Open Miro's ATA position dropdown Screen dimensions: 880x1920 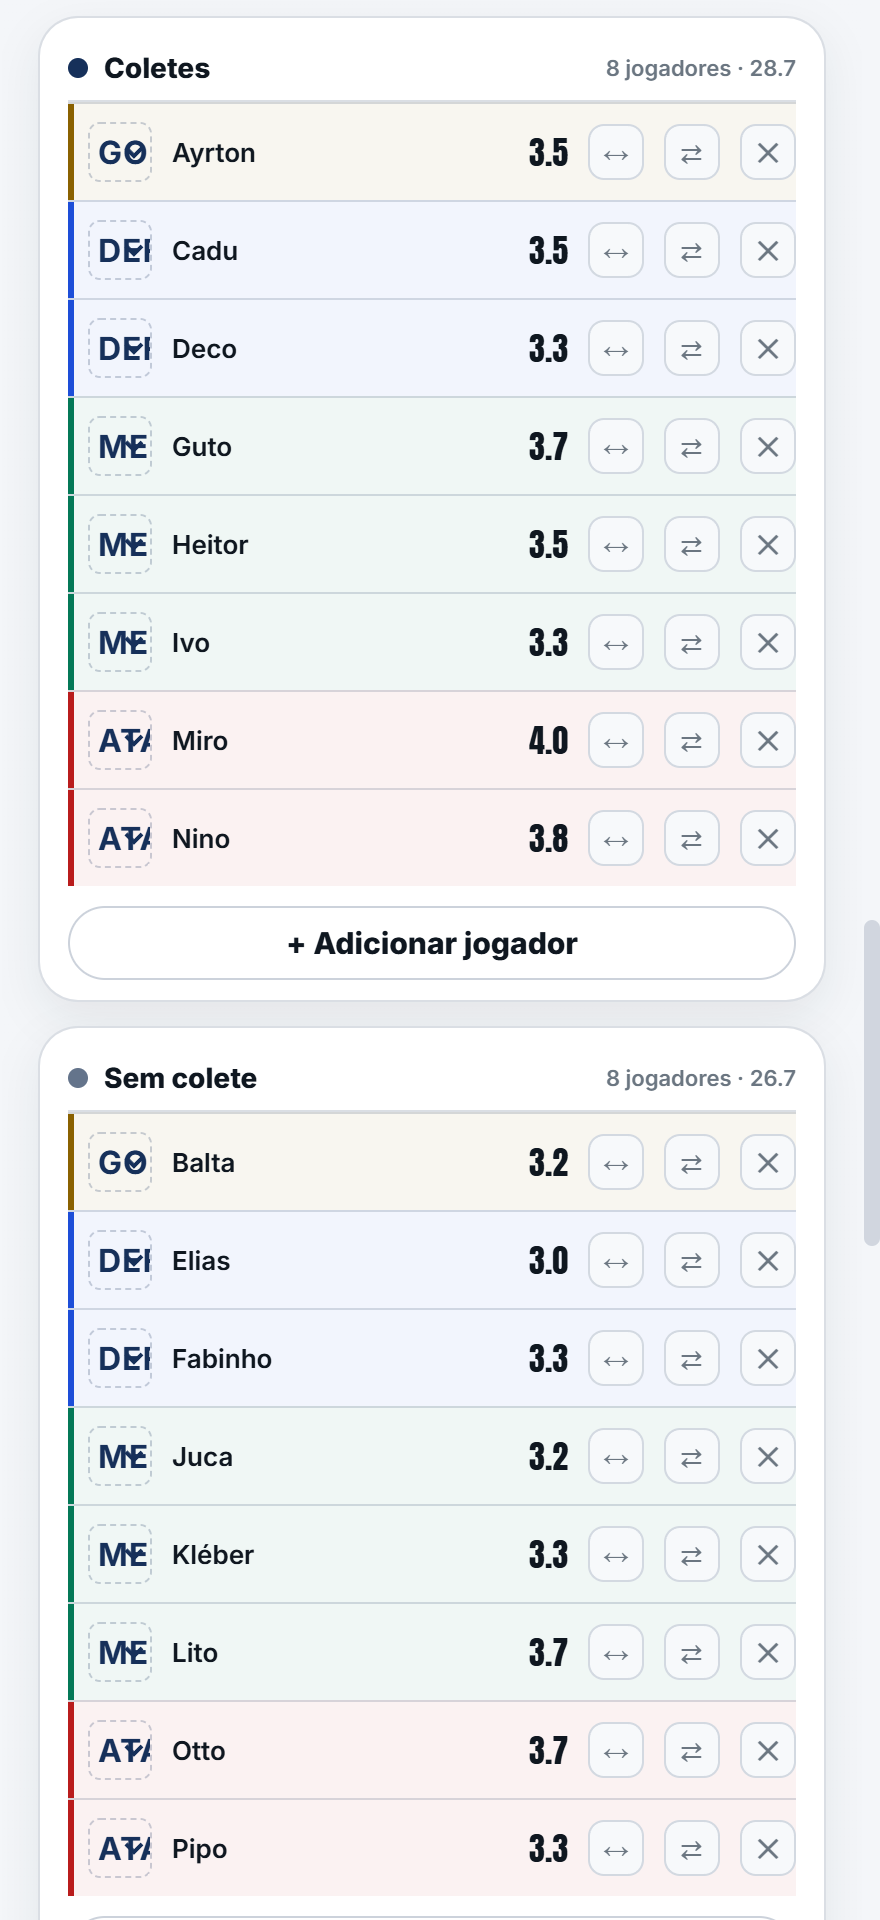click(x=120, y=741)
